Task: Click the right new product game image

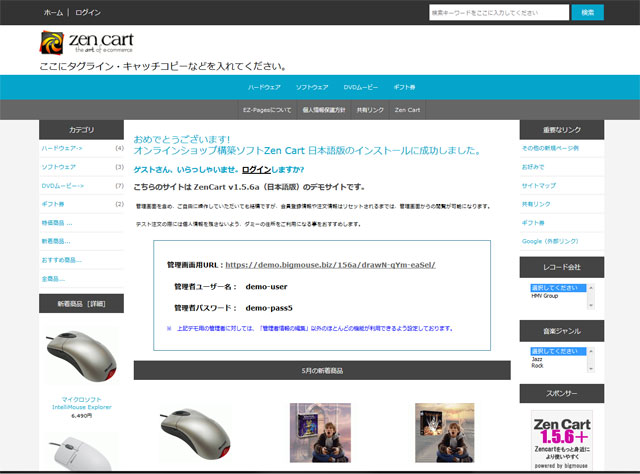Action: 444,433
